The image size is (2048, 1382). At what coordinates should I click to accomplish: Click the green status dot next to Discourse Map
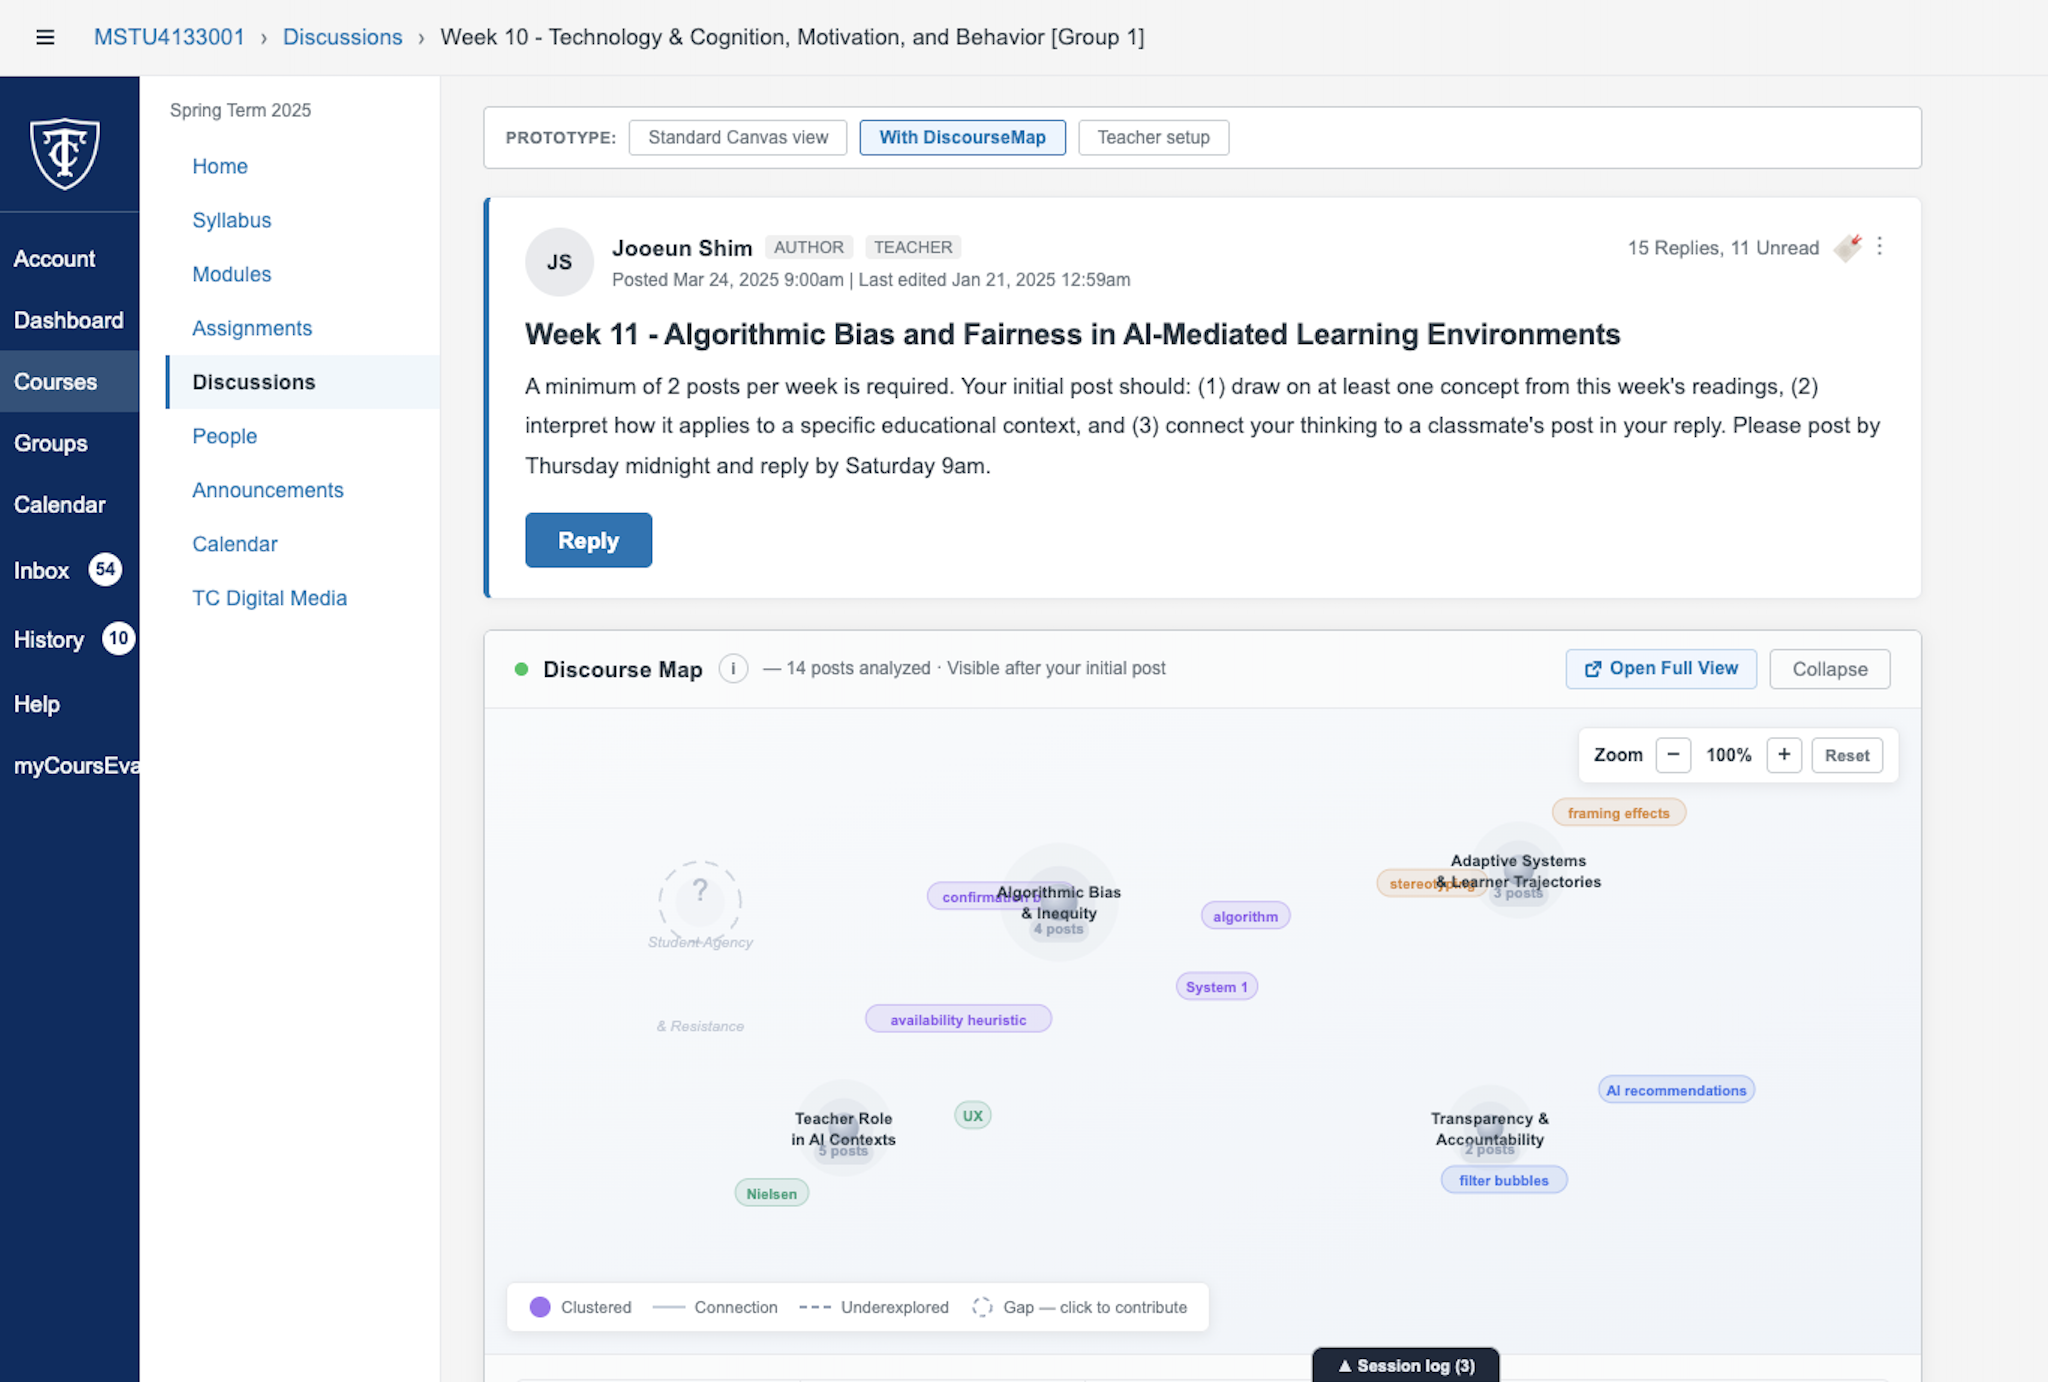click(521, 669)
